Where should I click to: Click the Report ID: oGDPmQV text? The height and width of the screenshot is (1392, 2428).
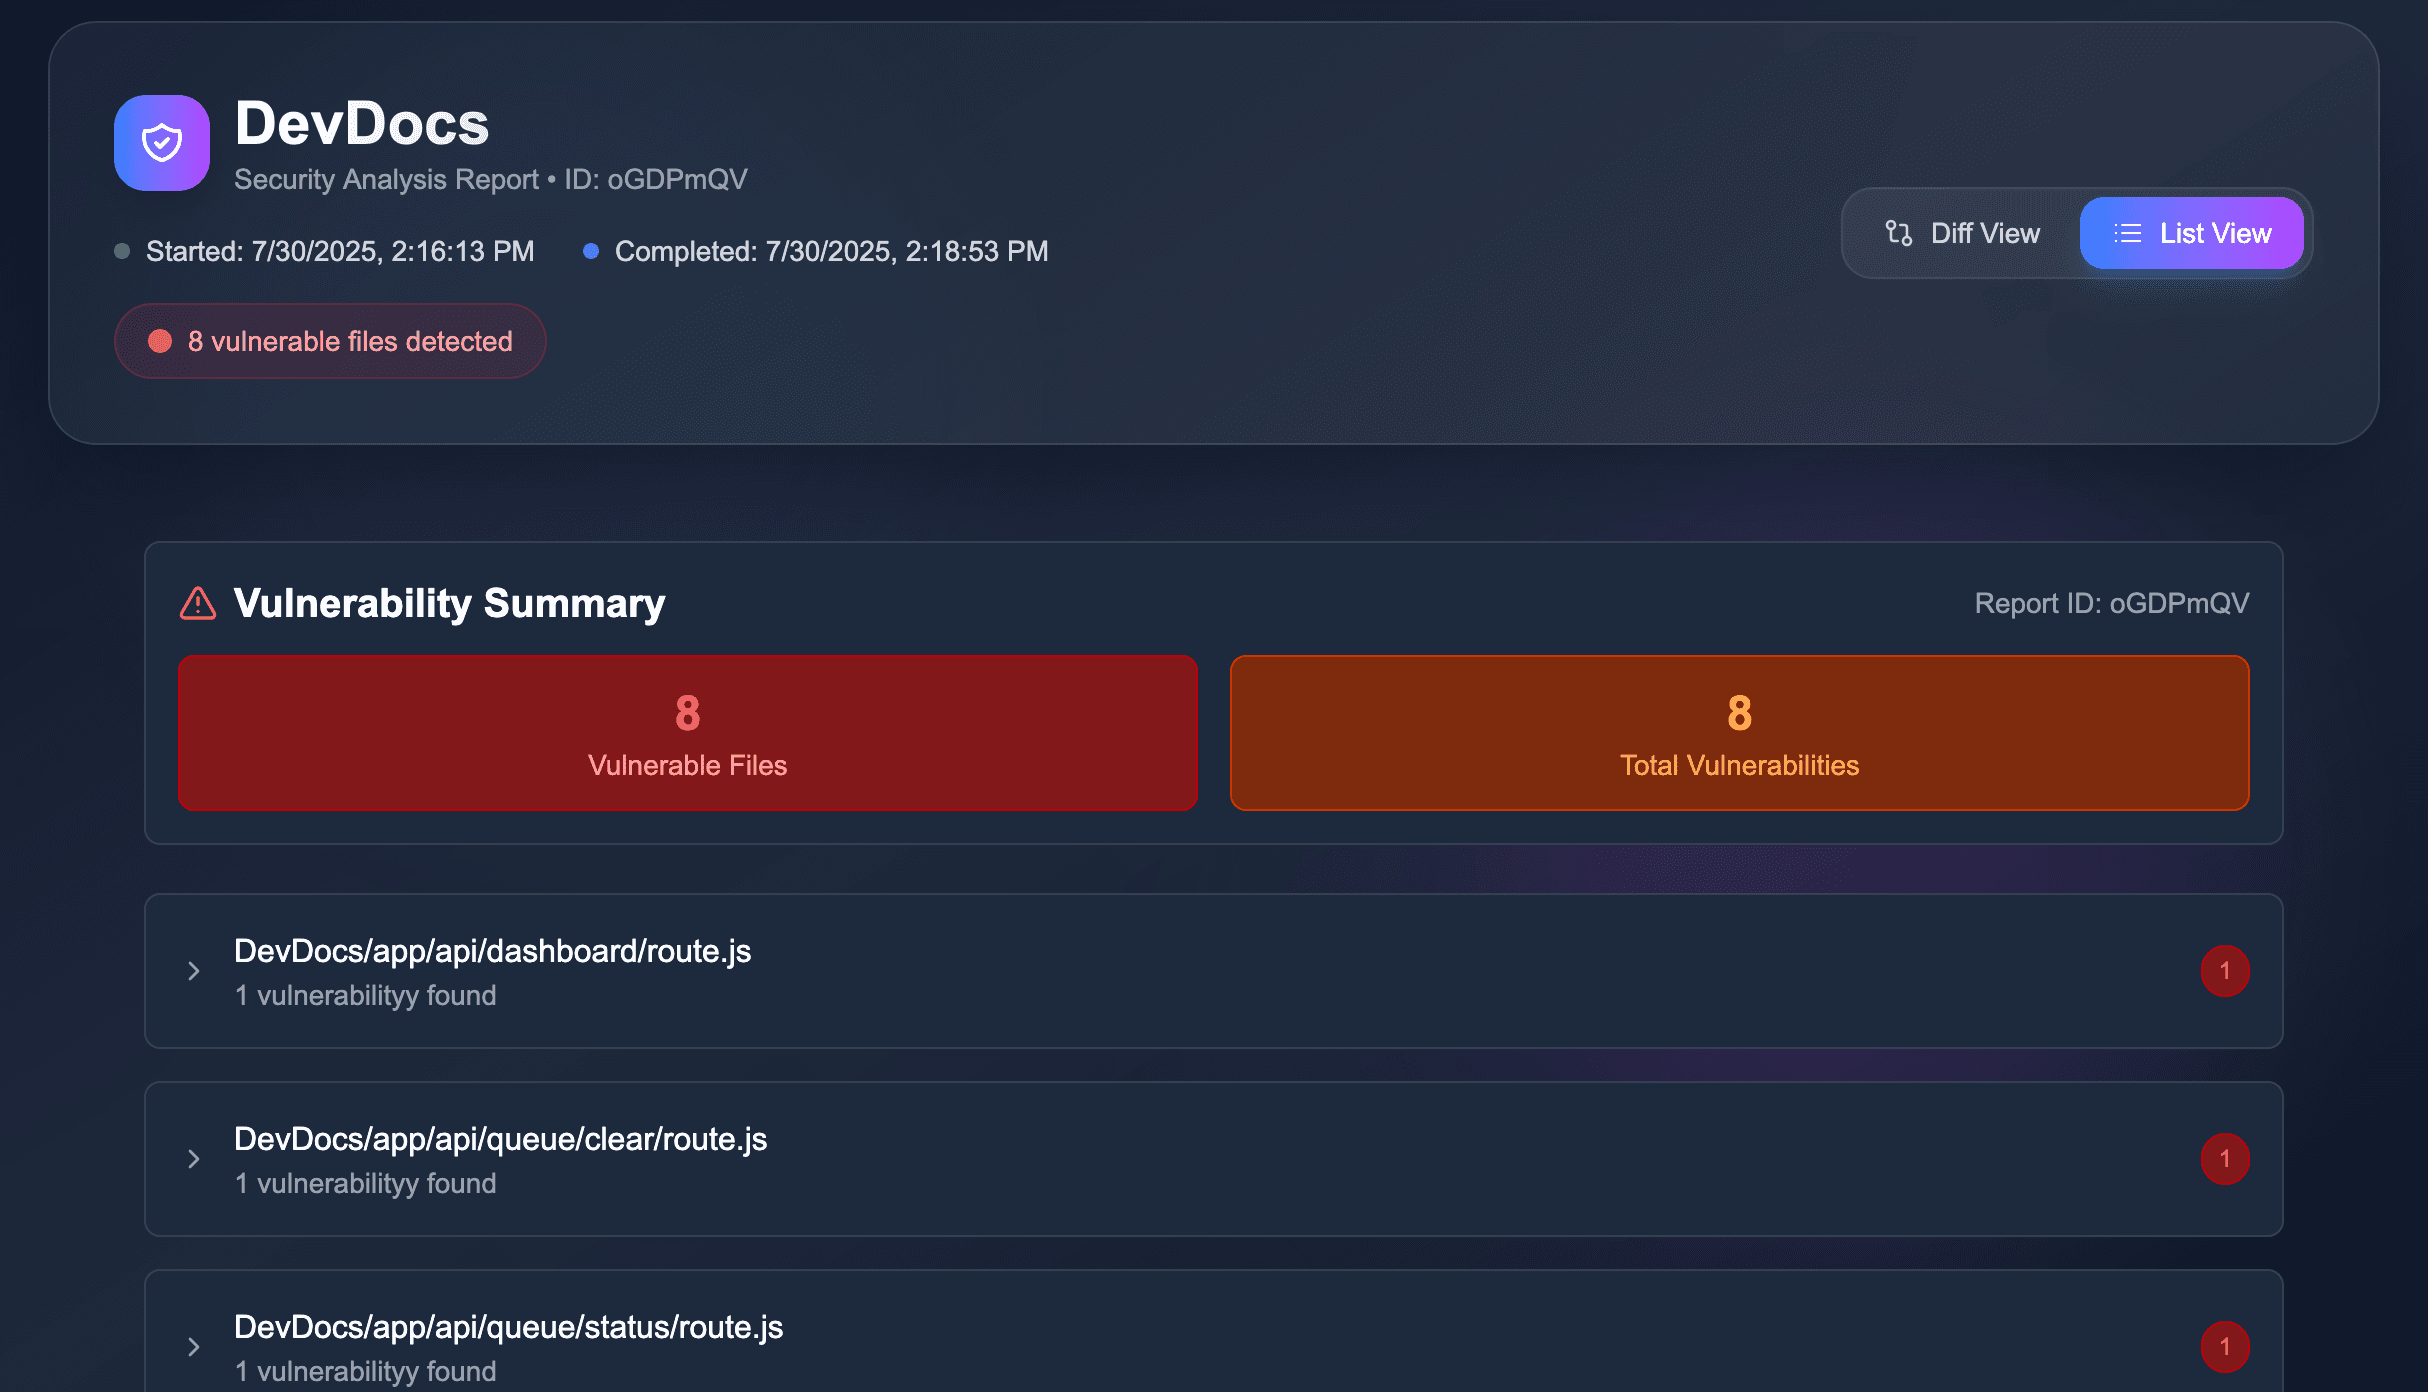point(2111,602)
